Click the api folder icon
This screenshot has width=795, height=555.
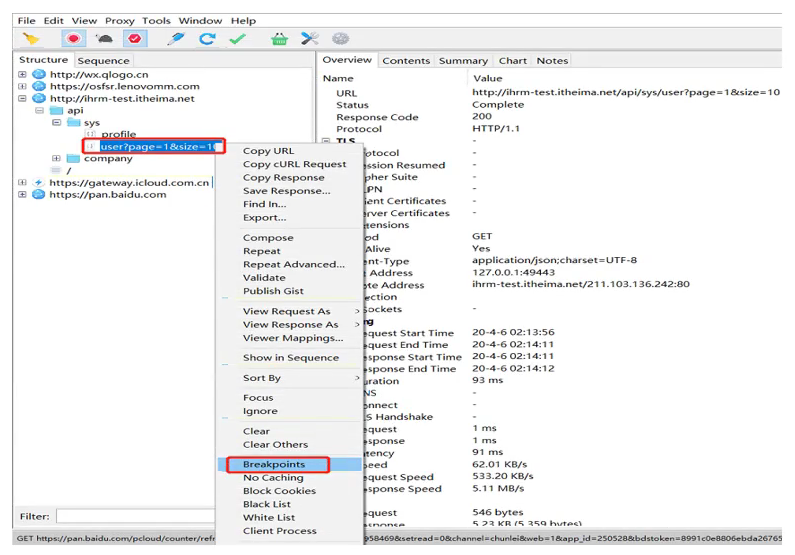pos(56,110)
